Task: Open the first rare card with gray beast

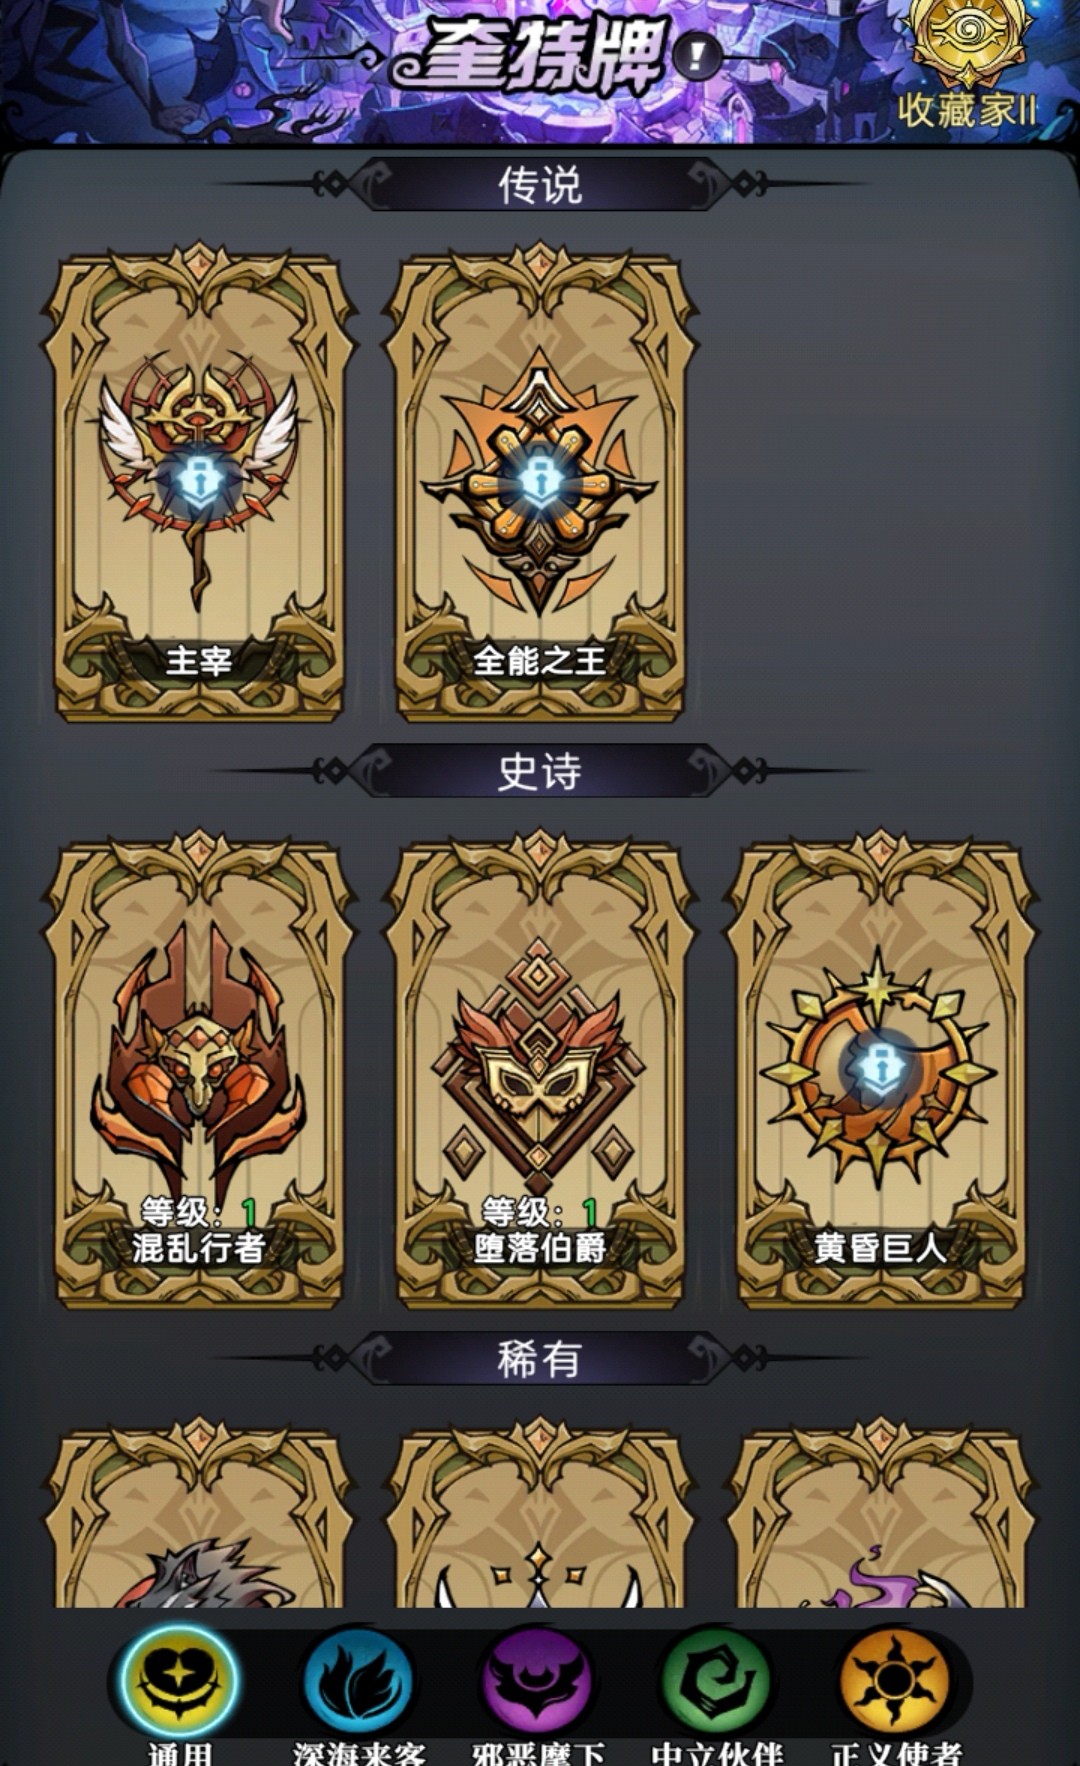Action: [x=199, y=1514]
